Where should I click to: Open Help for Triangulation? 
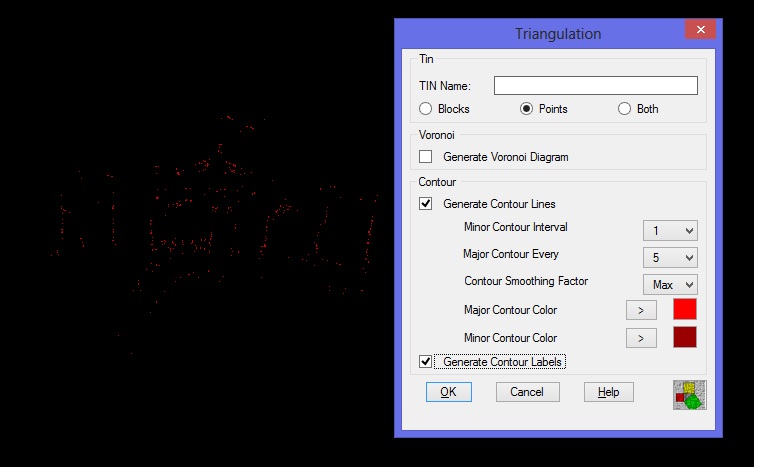click(609, 392)
